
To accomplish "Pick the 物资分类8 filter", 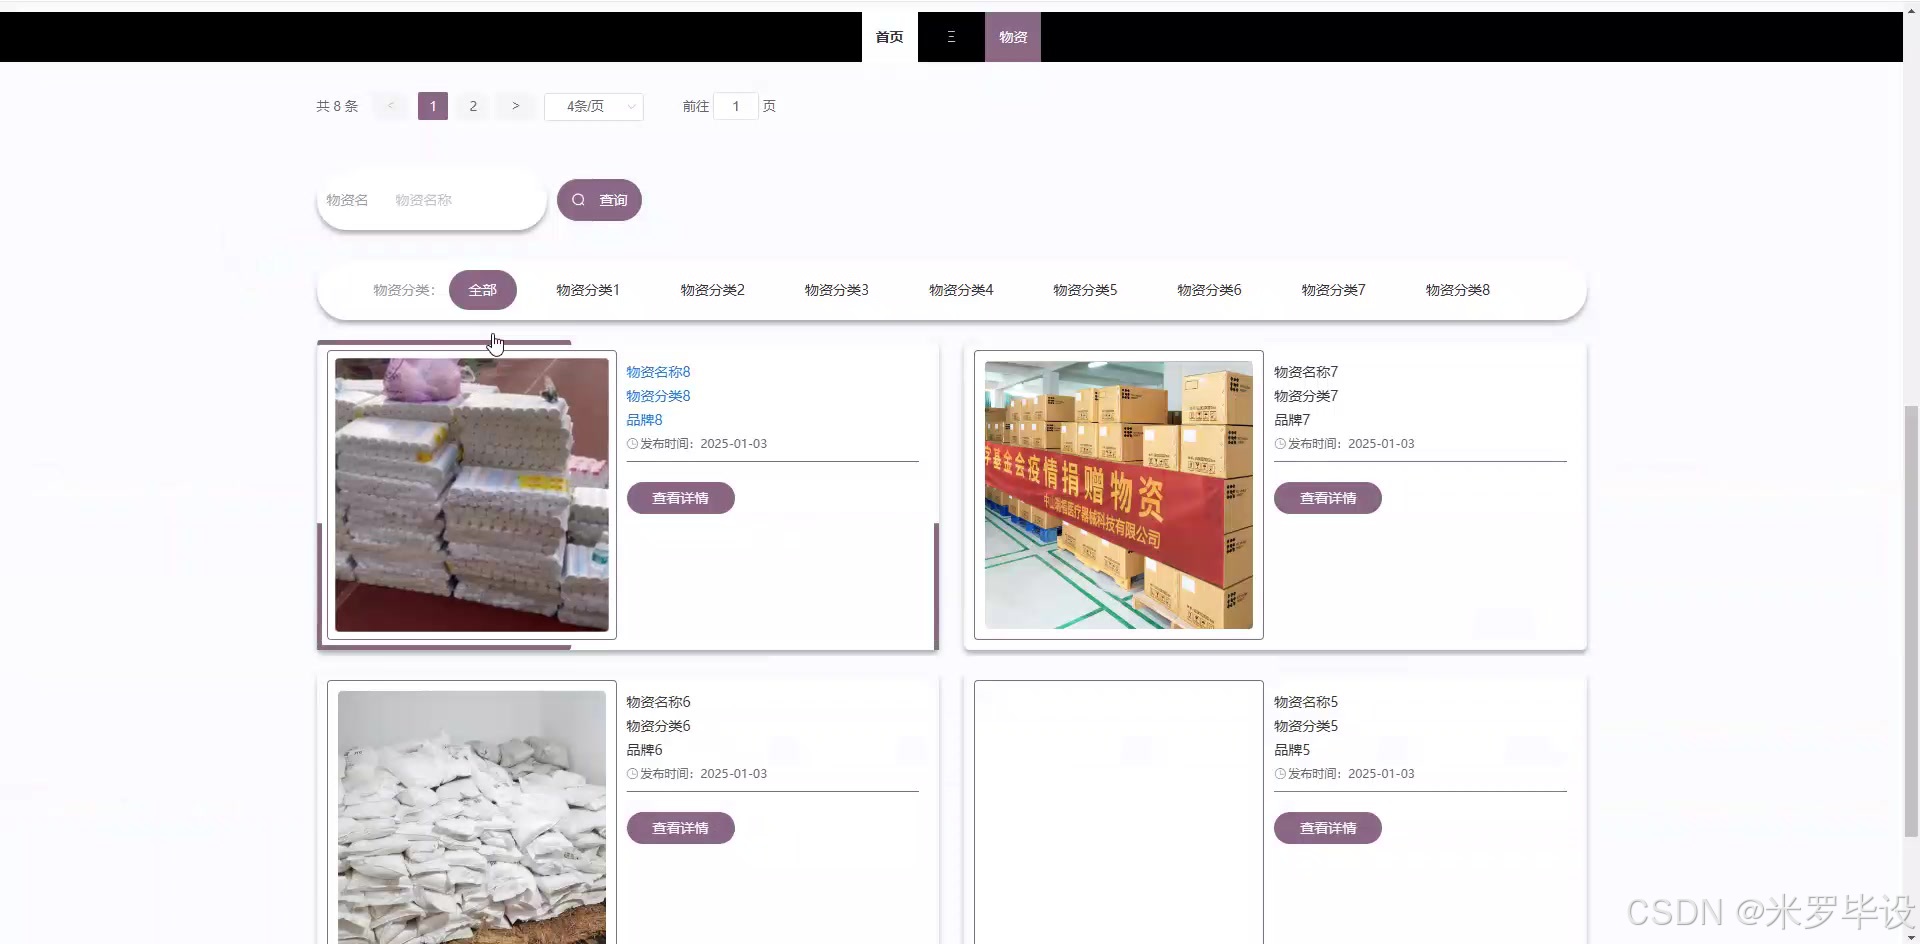I will [x=1458, y=290].
